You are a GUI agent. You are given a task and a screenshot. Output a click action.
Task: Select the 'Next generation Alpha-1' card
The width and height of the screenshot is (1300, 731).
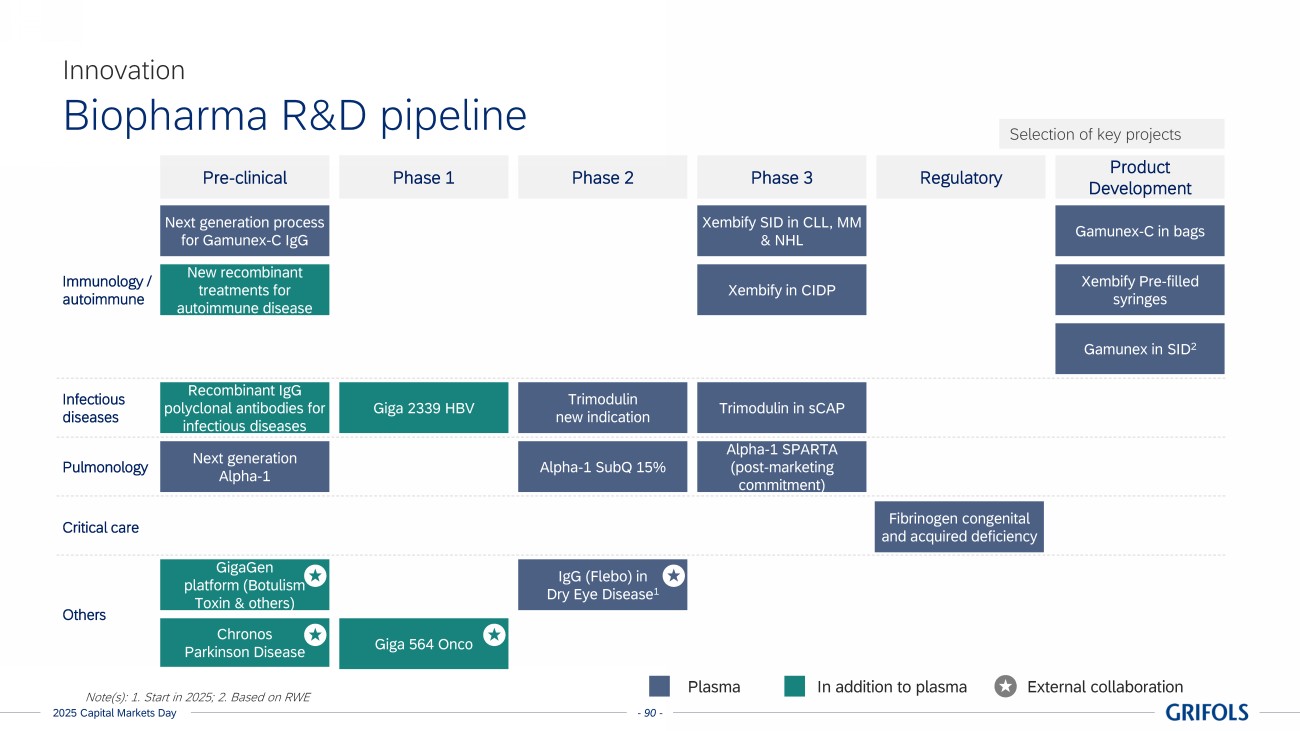pyautogui.click(x=245, y=467)
